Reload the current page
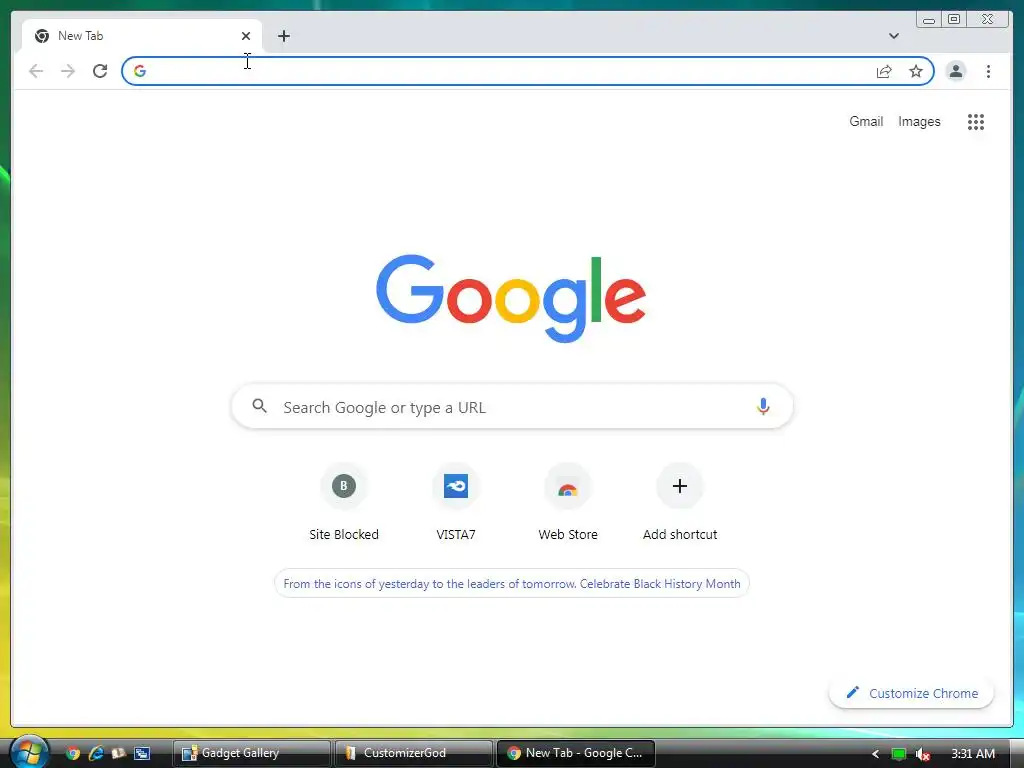The image size is (1024, 768). point(100,71)
